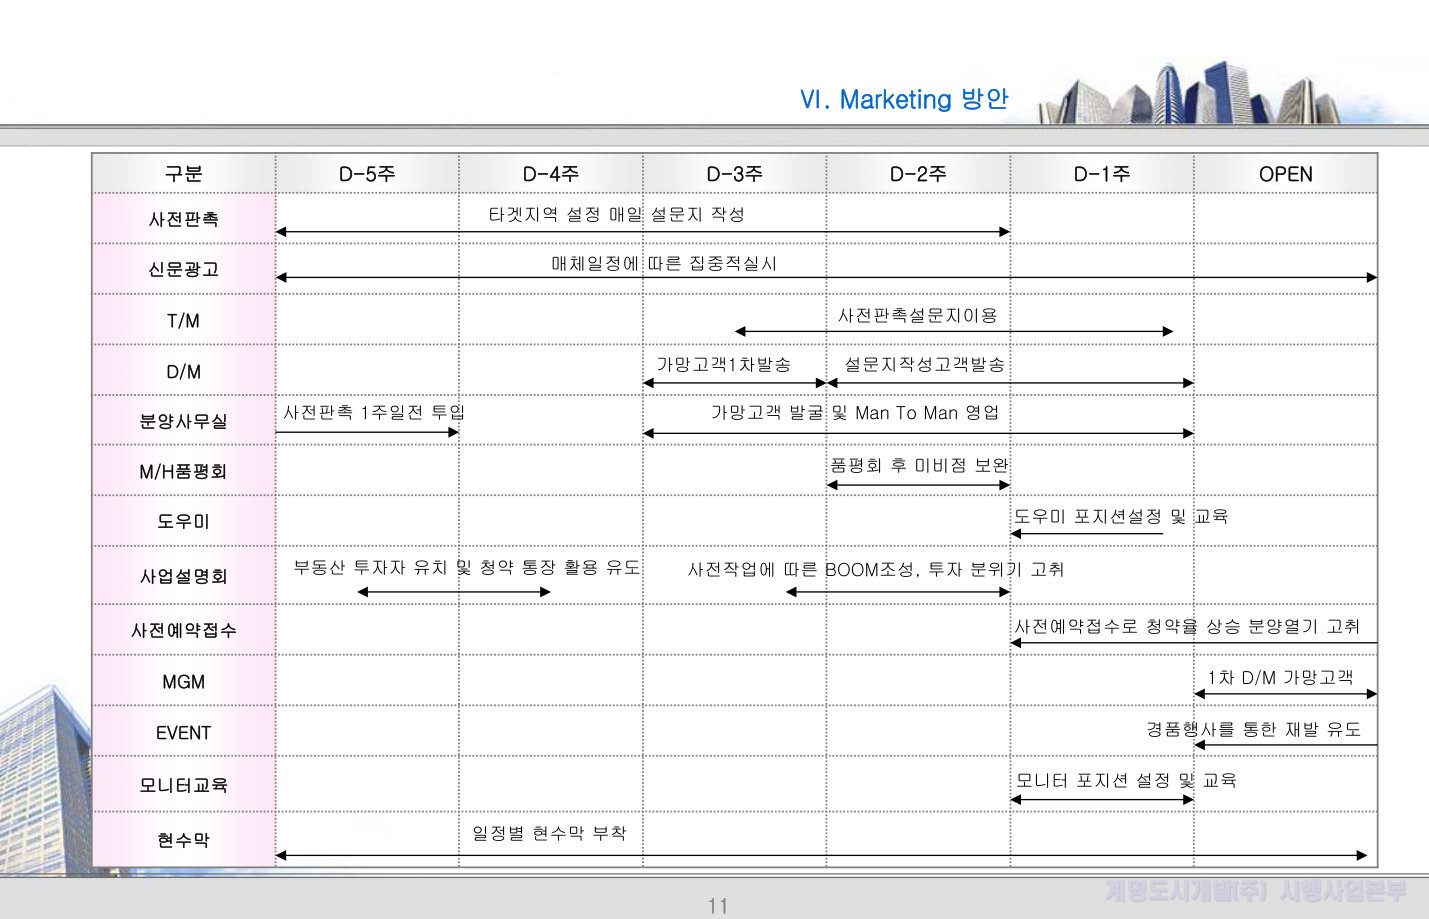Select the 'D-2주' column header
Image resolution: width=1429 pixels, height=919 pixels.
click(918, 174)
